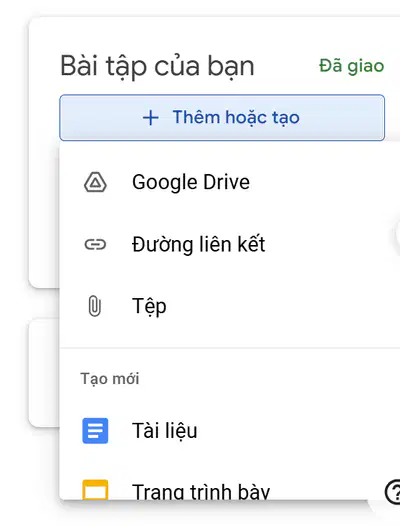
Task: Choose the Đường liên kết option
Action: tap(230, 245)
